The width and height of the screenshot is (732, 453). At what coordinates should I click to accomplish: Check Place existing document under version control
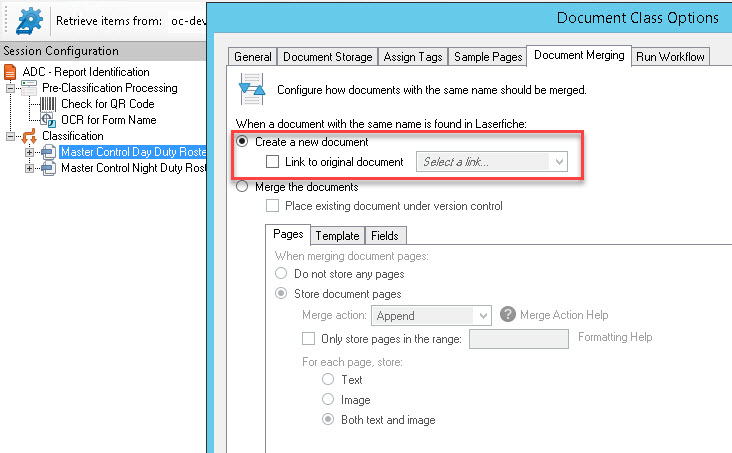272,205
